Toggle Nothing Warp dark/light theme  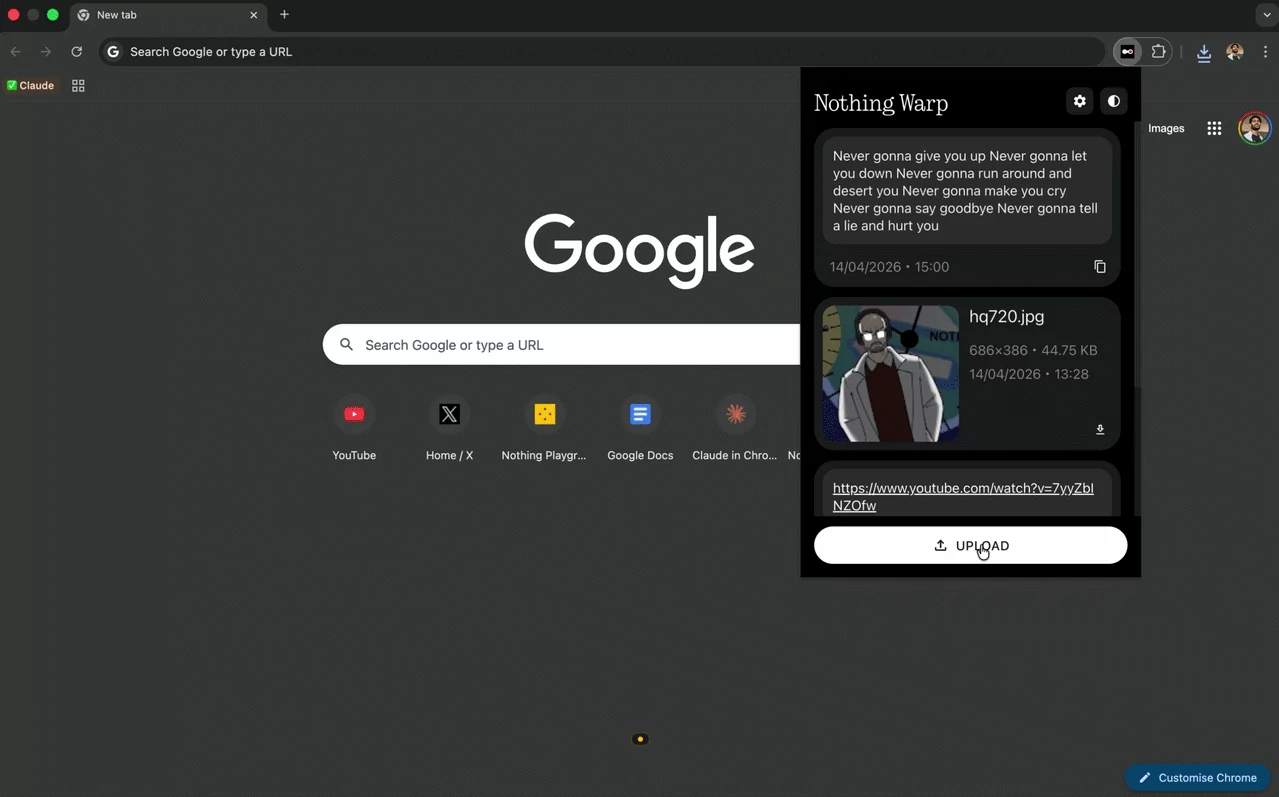(x=1113, y=101)
